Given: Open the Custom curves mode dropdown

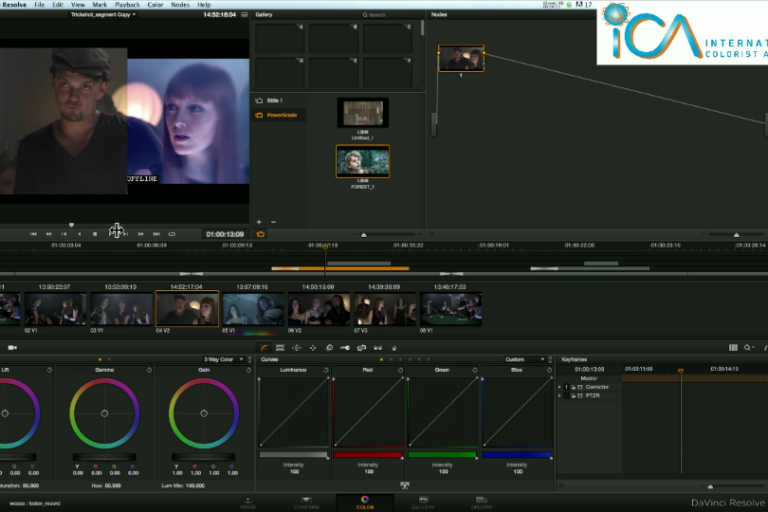Looking at the screenshot, I should point(524,359).
